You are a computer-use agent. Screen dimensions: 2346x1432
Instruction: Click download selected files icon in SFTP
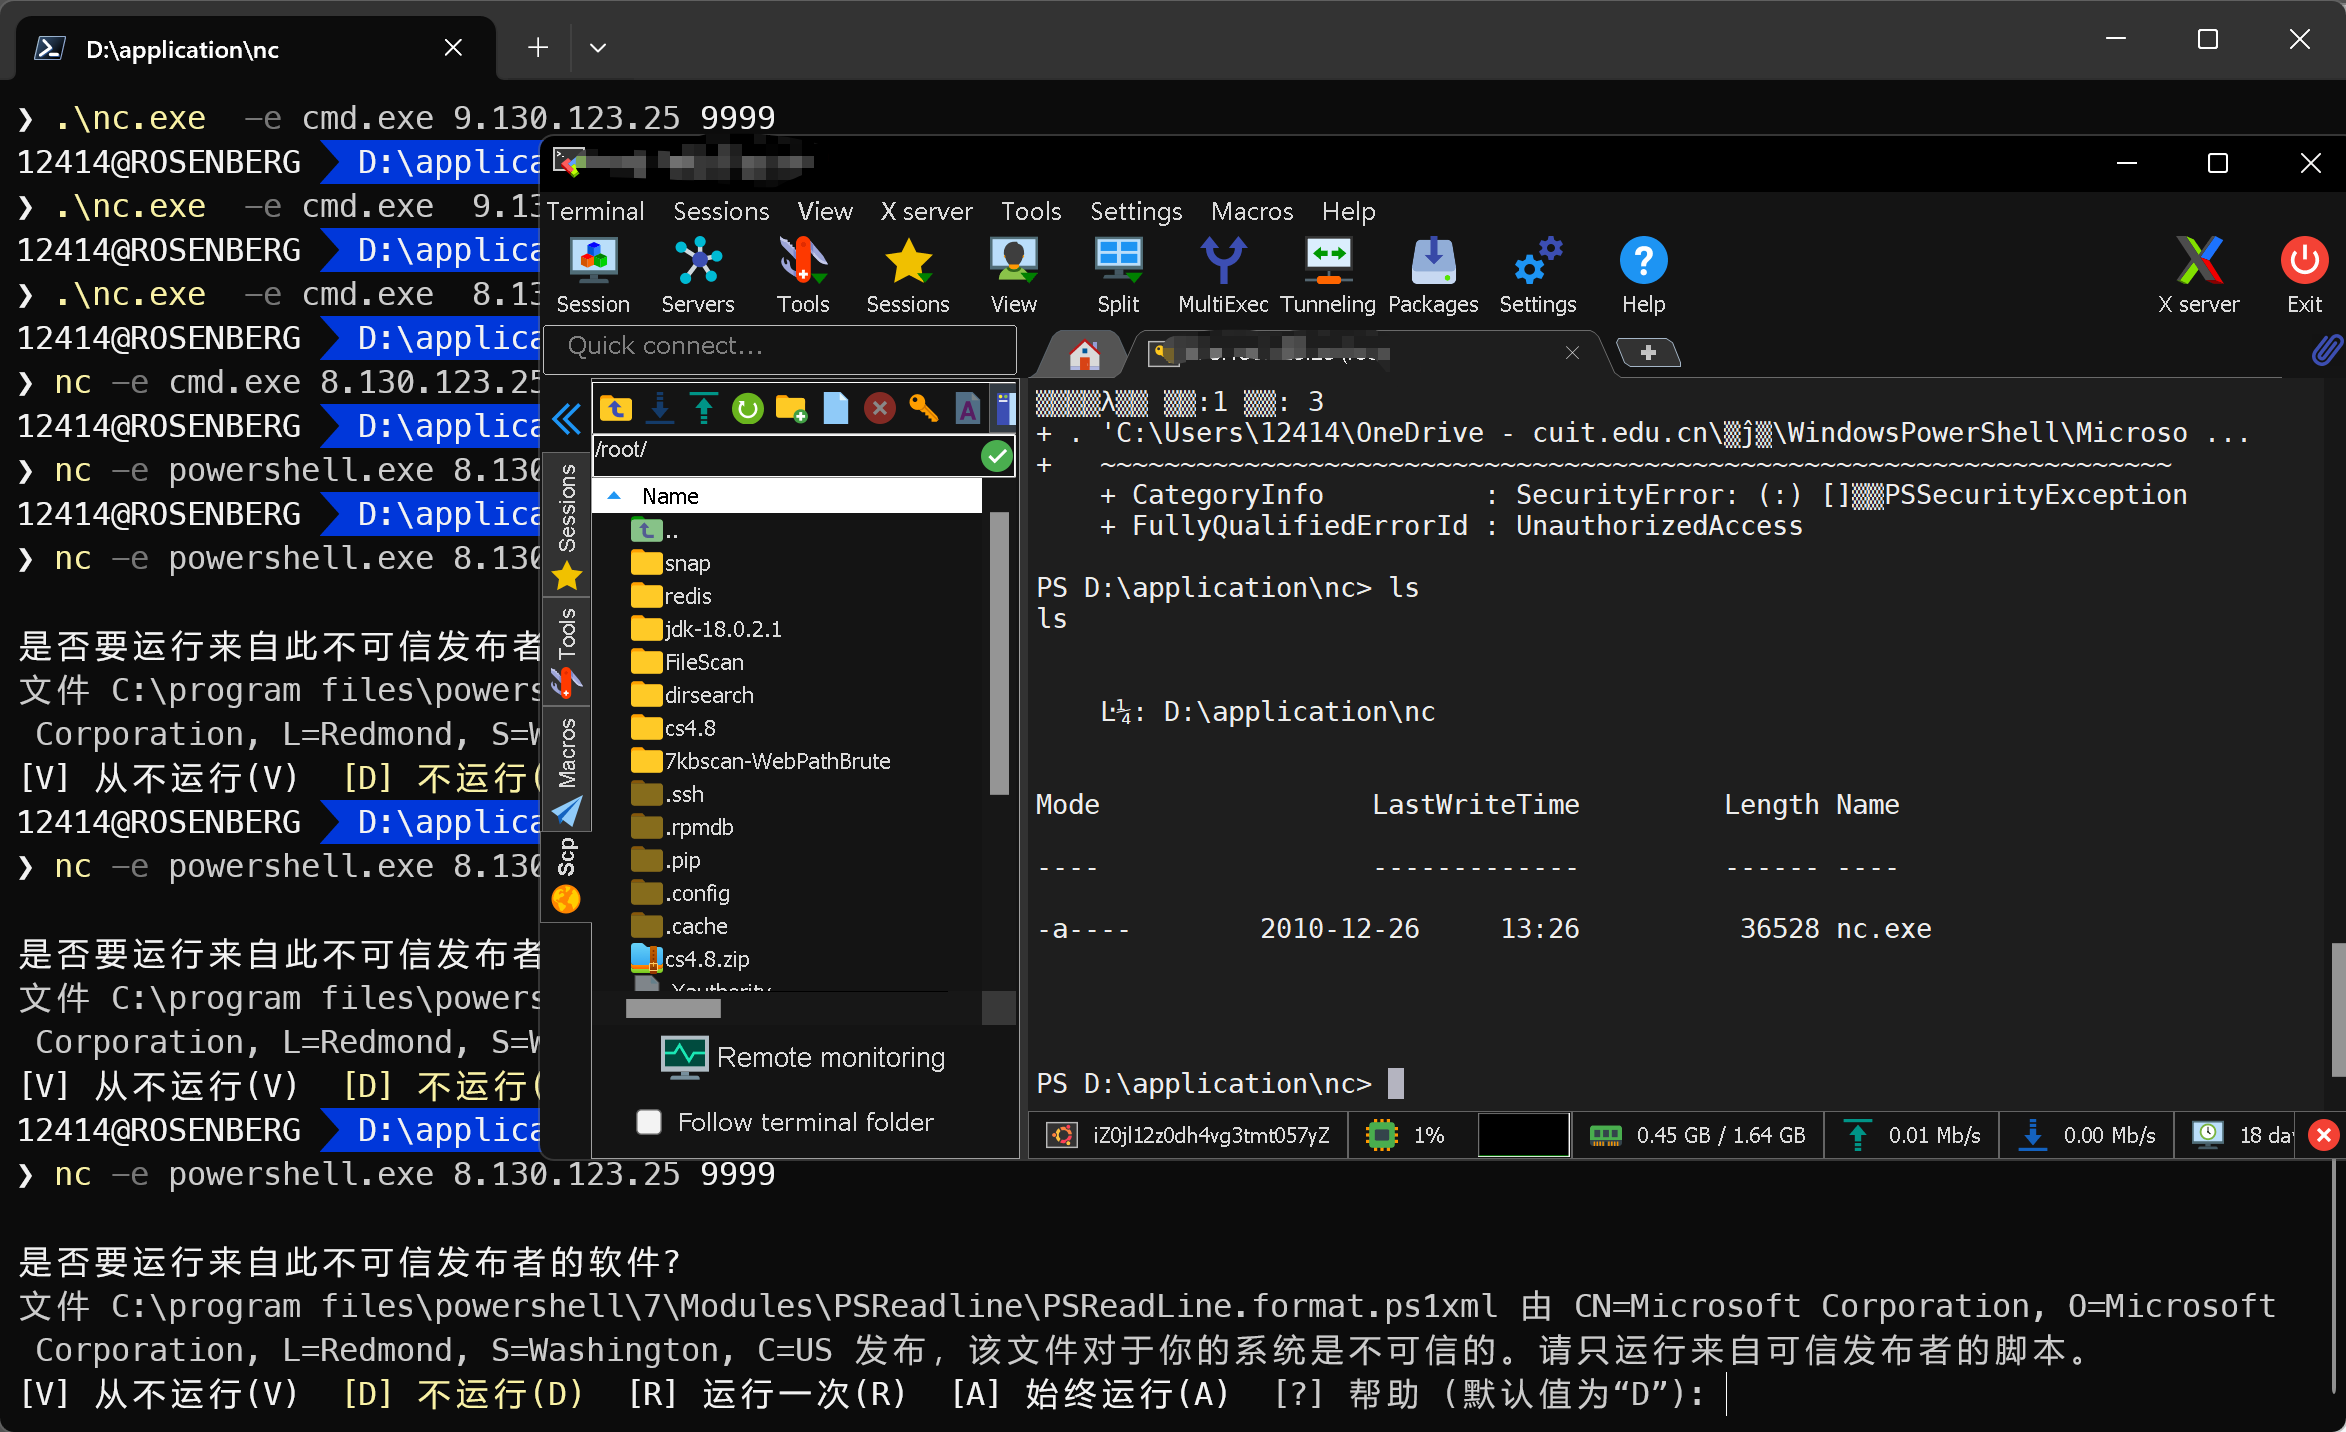(x=660, y=408)
